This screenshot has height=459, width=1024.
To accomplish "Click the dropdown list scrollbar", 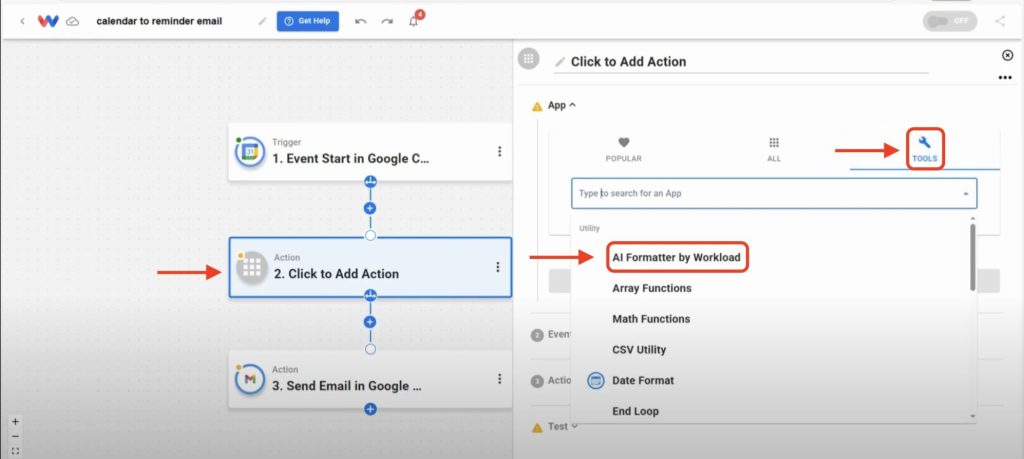I will pyautogui.click(x=972, y=257).
